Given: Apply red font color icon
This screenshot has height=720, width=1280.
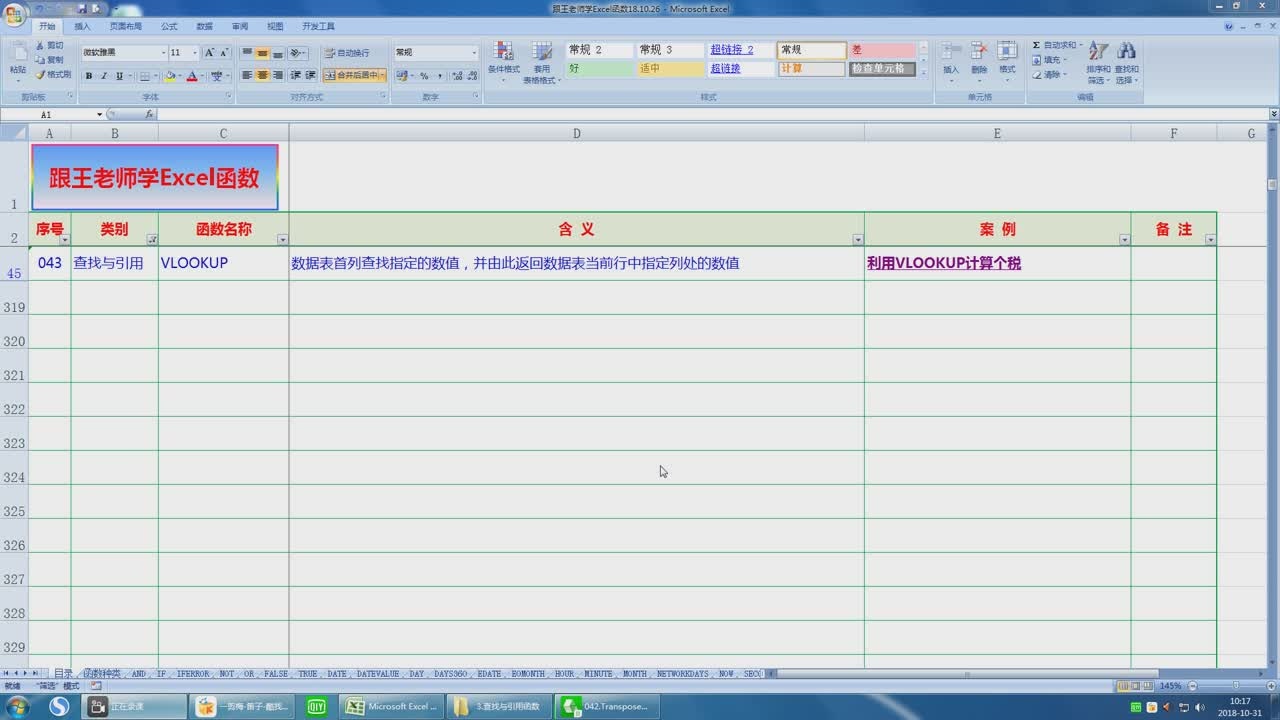Looking at the screenshot, I should (192, 76).
